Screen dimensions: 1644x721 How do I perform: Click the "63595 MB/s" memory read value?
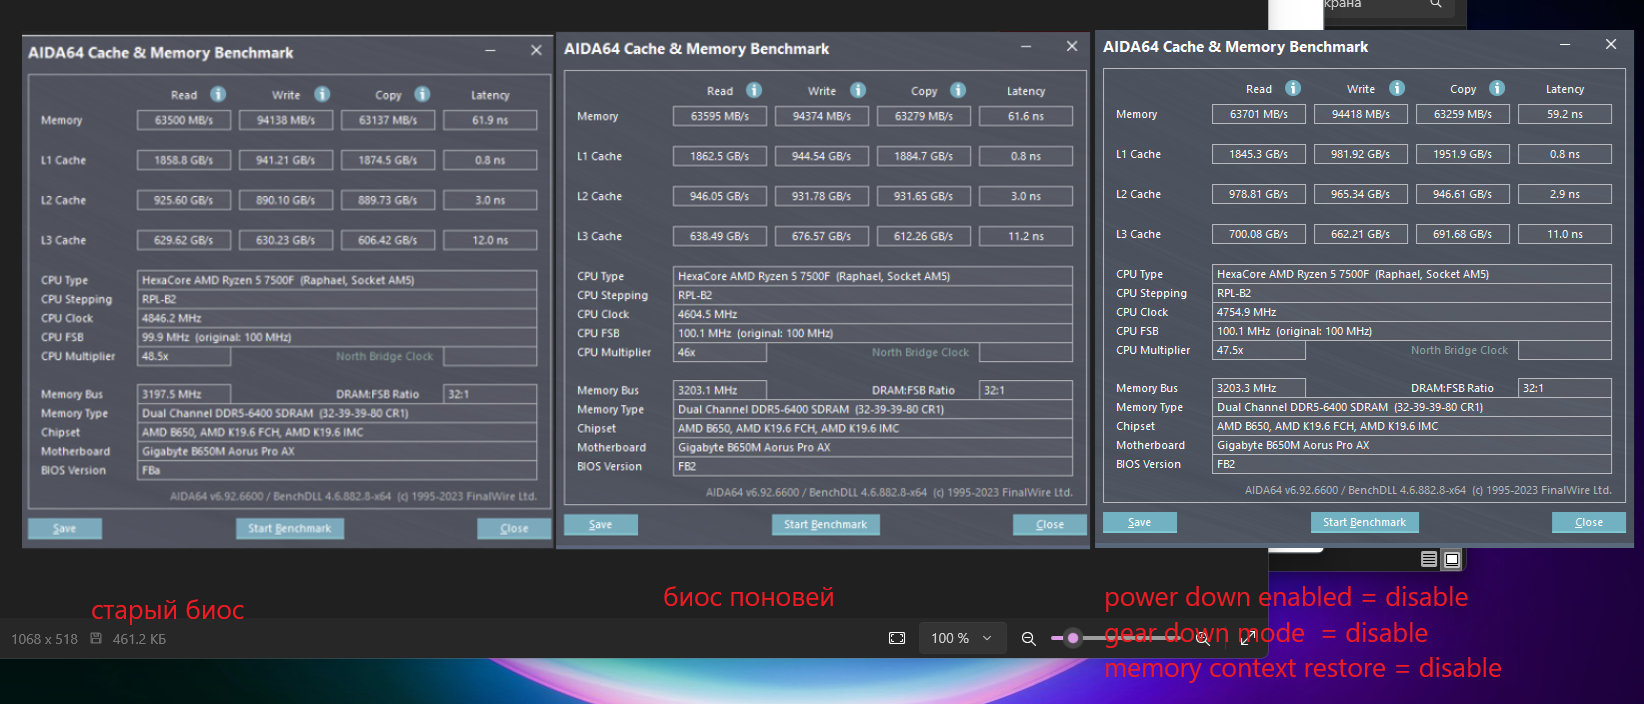720,116
